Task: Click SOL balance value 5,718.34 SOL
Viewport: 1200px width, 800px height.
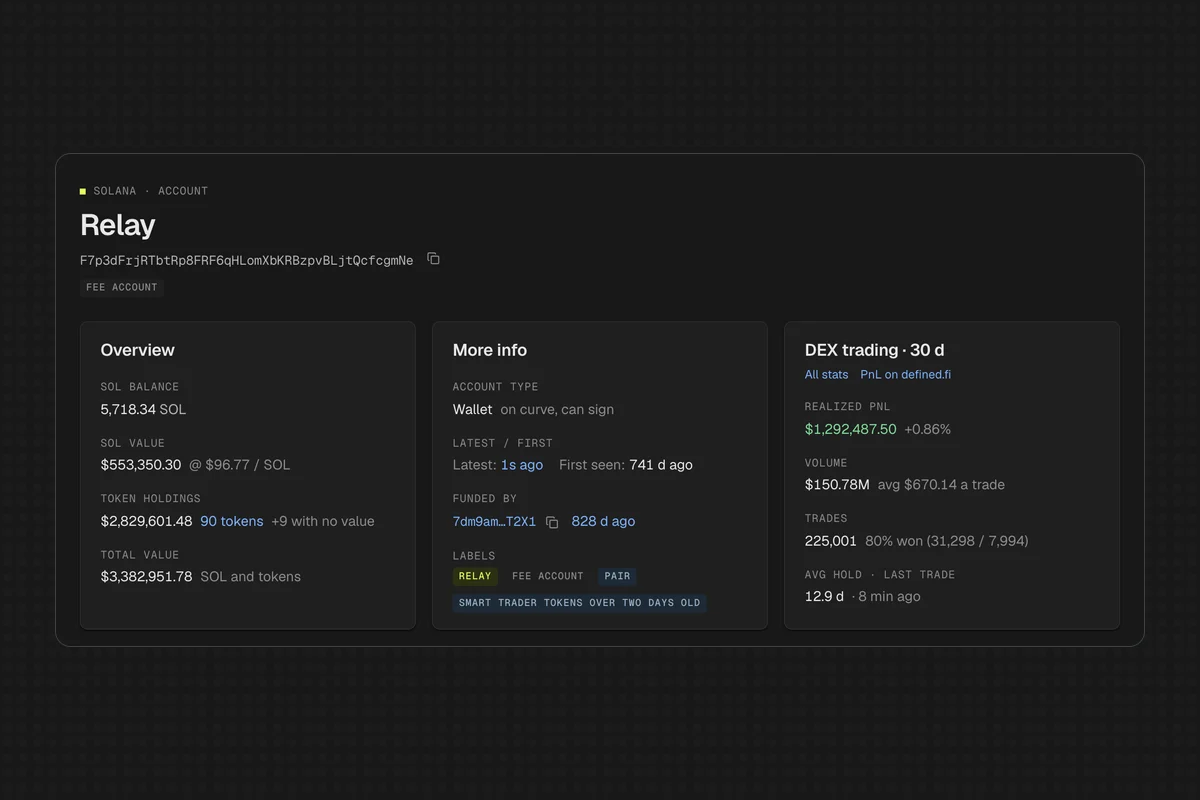Action: (143, 409)
